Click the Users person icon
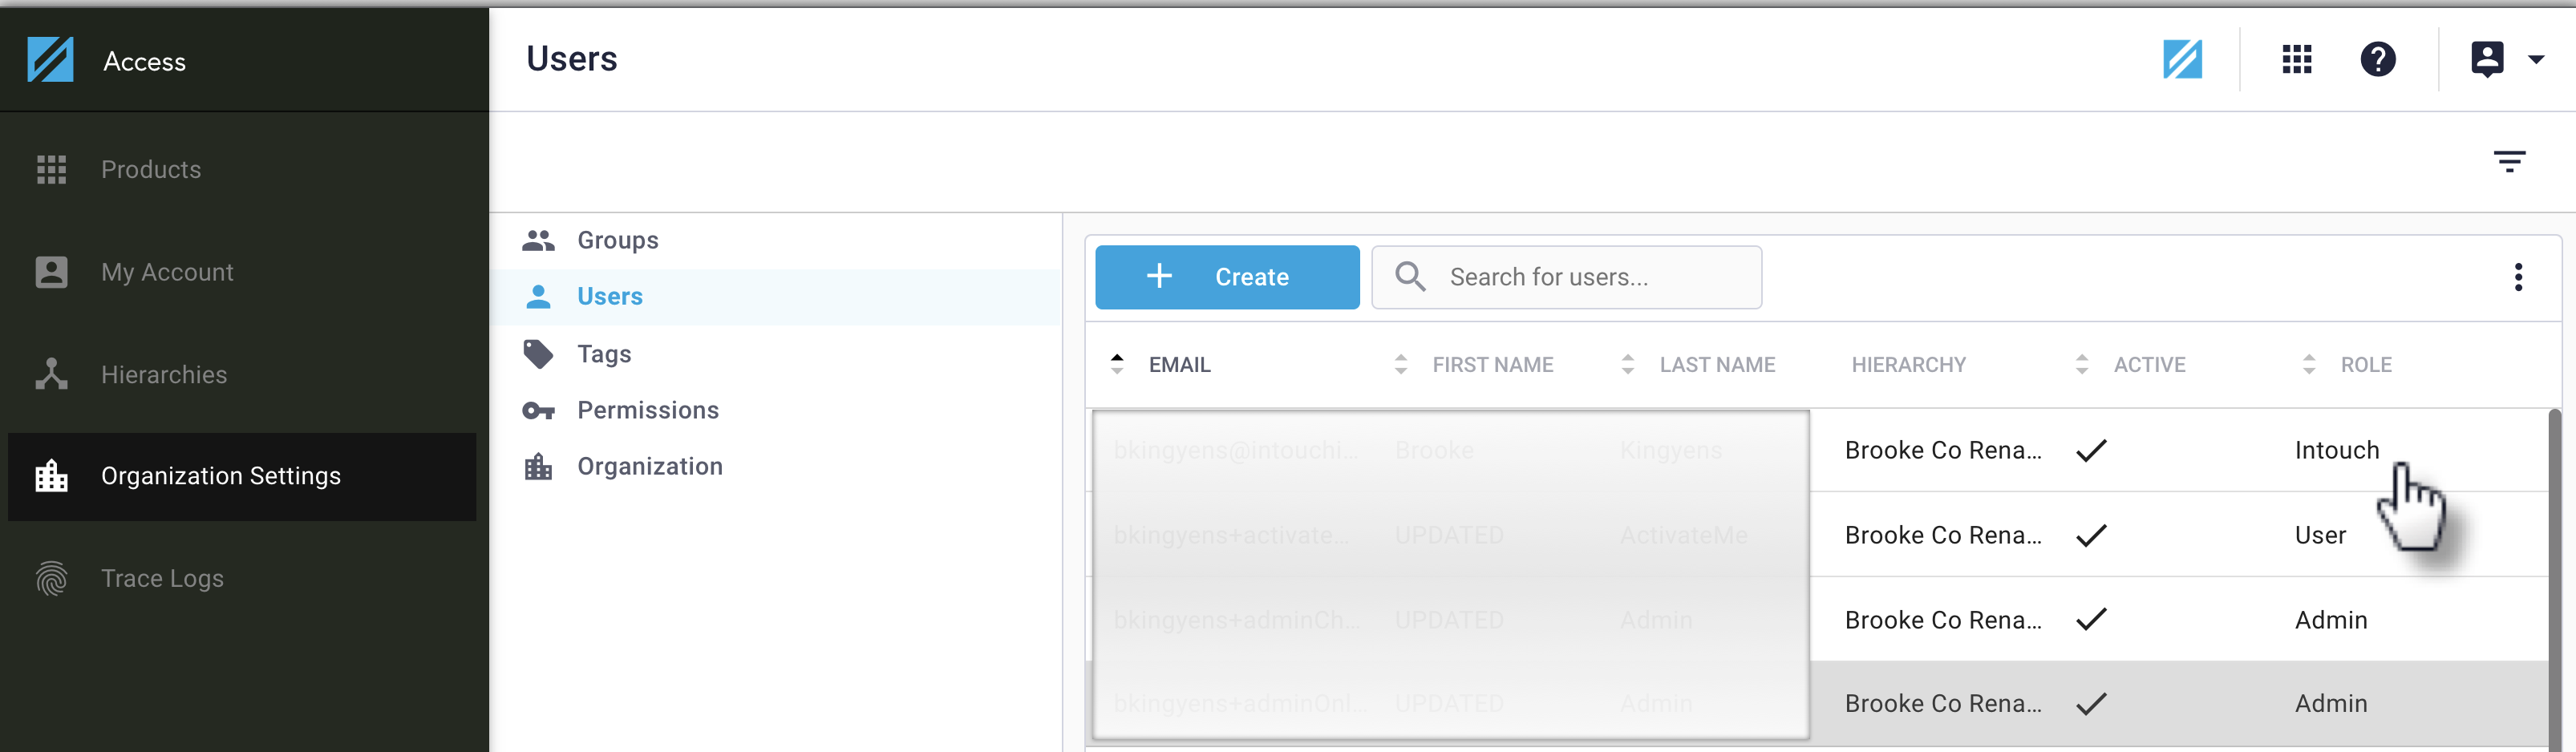The height and width of the screenshot is (752, 2576). coord(538,297)
